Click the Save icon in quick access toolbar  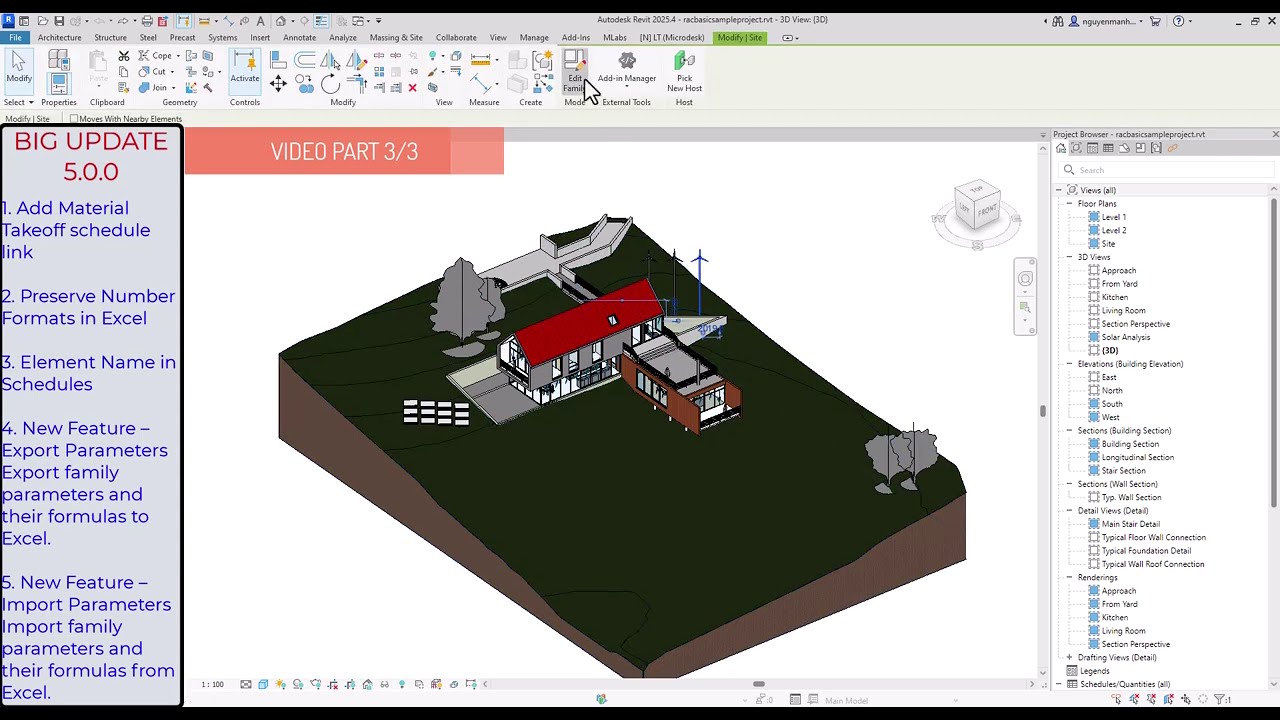click(x=59, y=21)
